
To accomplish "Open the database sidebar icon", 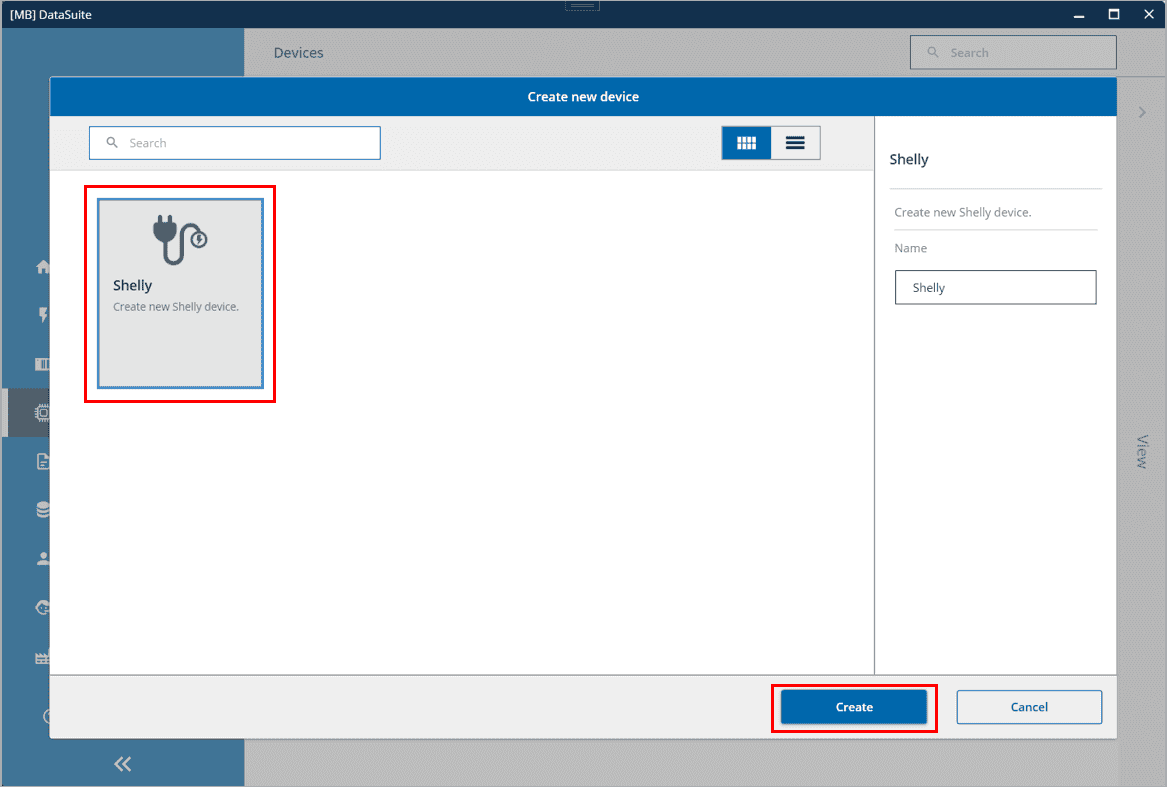I will pyautogui.click(x=43, y=509).
